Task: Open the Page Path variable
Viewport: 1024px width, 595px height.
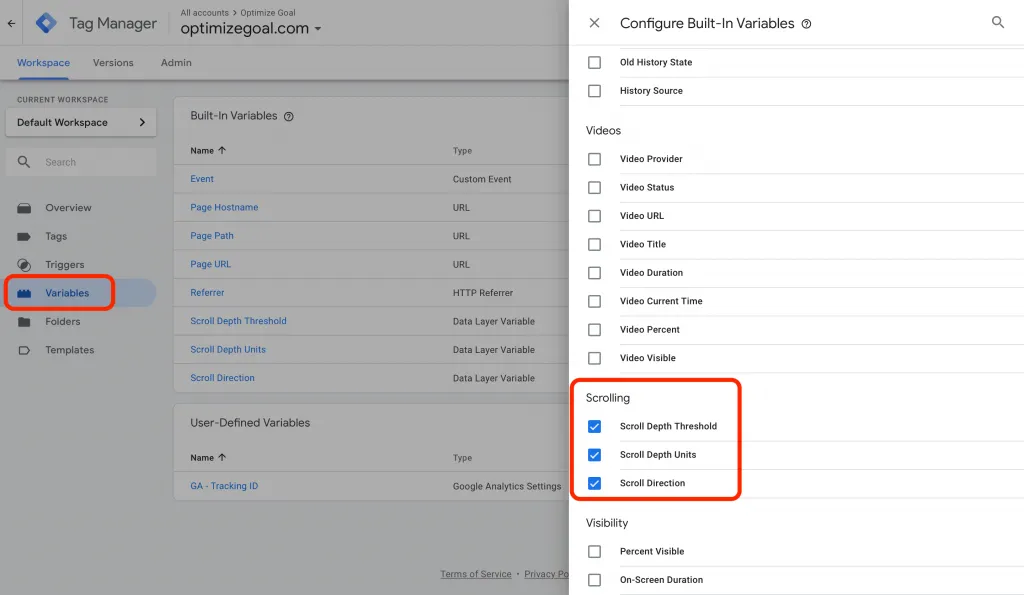Action: pyautogui.click(x=212, y=236)
